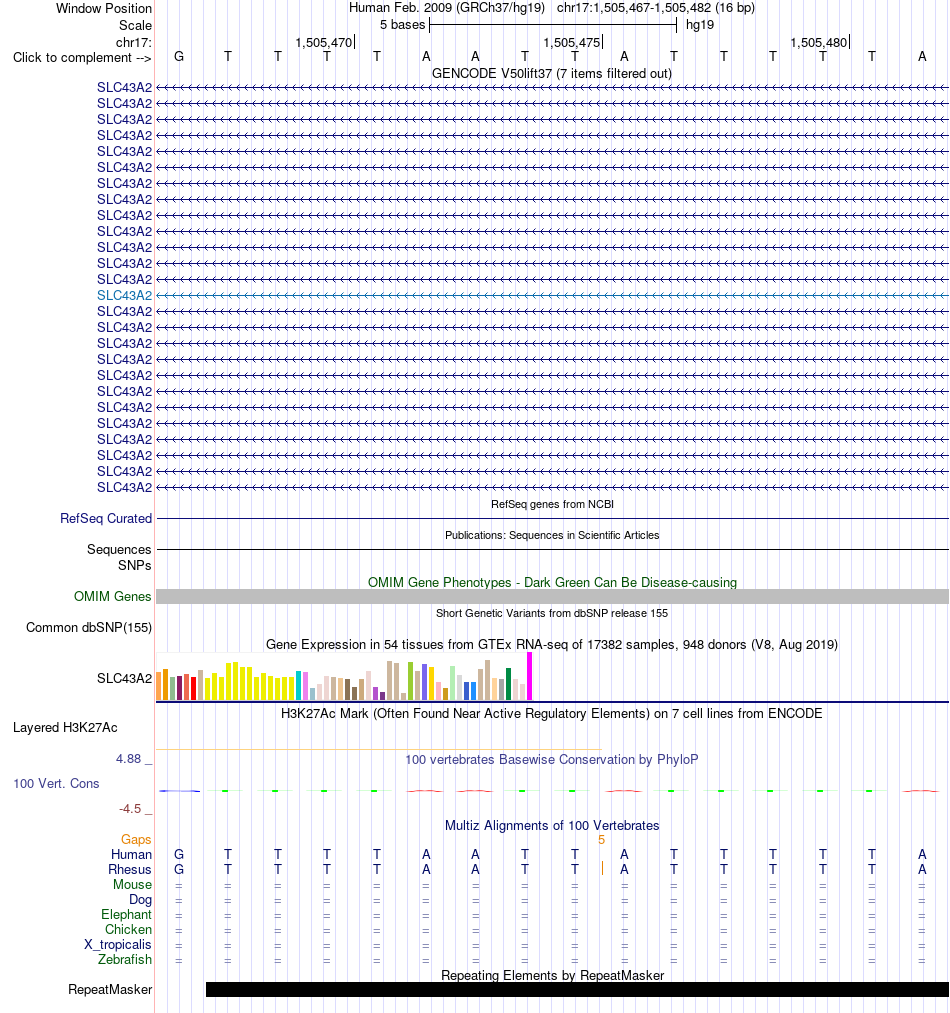The height and width of the screenshot is (1013, 950).
Task: Open the 'RefSeq genes from NCBI' track title
Action: tap(552, 504)
